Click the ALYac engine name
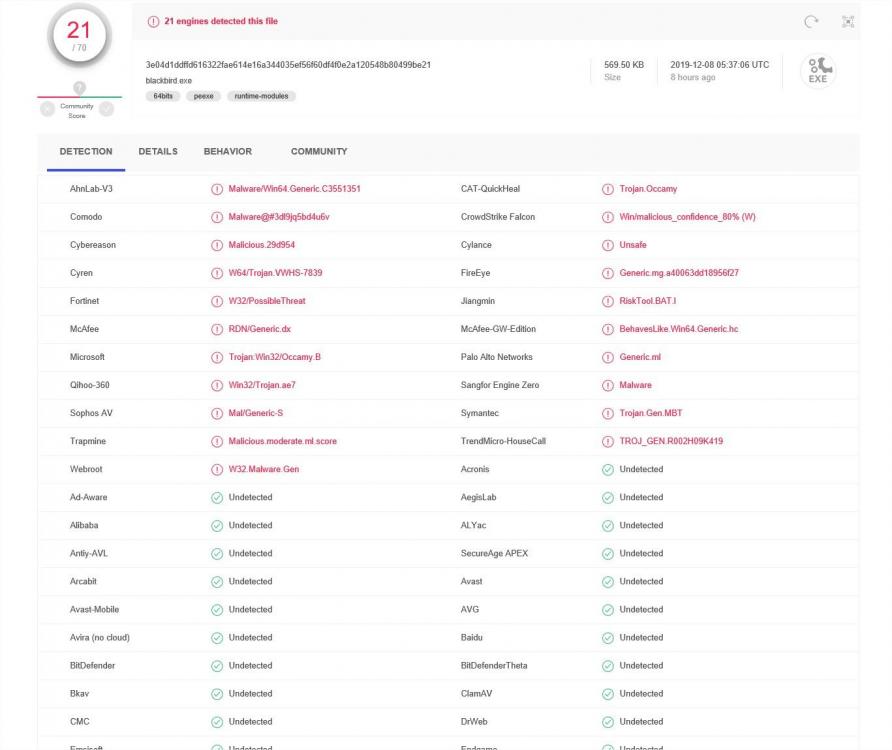 (x=473, y=525)
